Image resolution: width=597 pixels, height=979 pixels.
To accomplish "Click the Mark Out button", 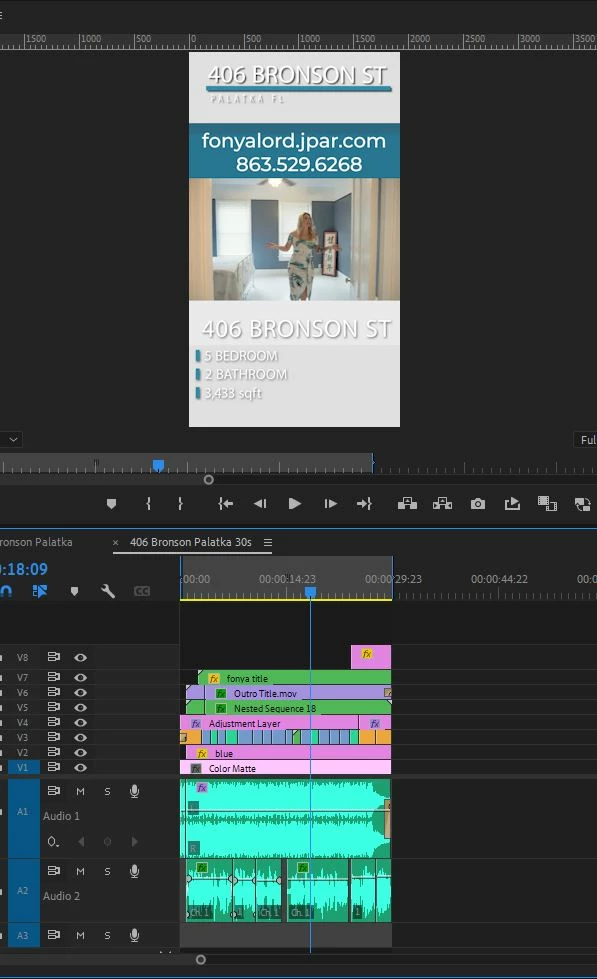I will 180,503.
